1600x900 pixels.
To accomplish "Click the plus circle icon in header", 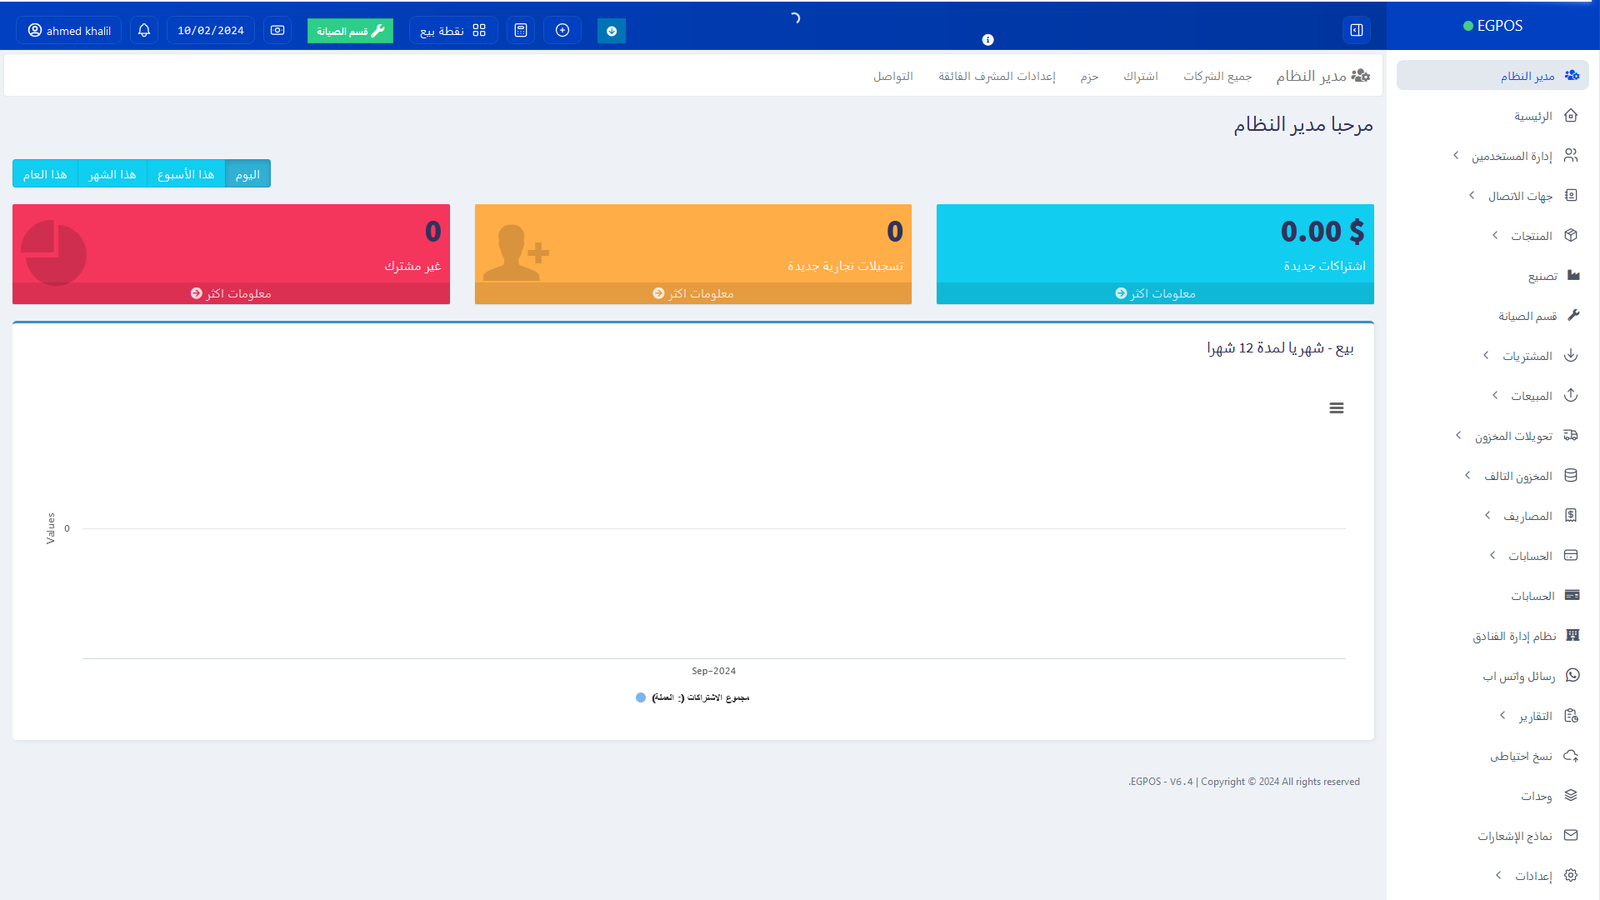I will [562, 30].
